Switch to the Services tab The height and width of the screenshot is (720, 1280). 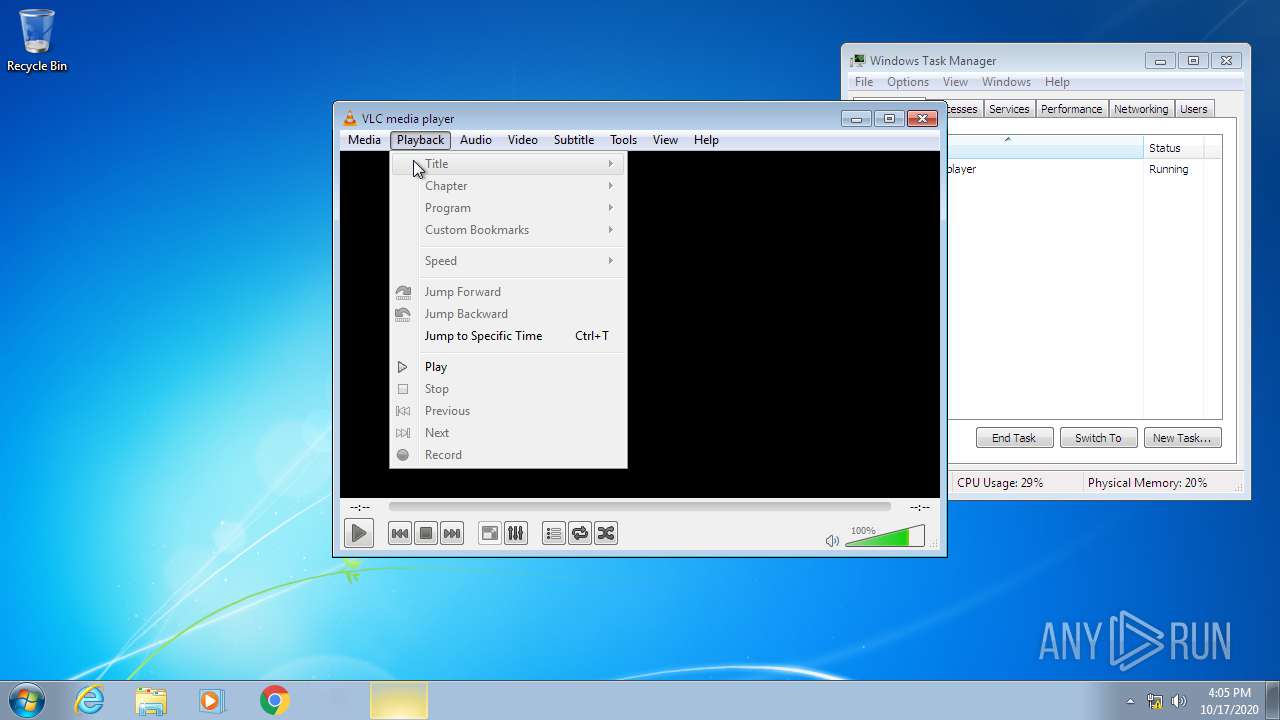click(1009, 109)
